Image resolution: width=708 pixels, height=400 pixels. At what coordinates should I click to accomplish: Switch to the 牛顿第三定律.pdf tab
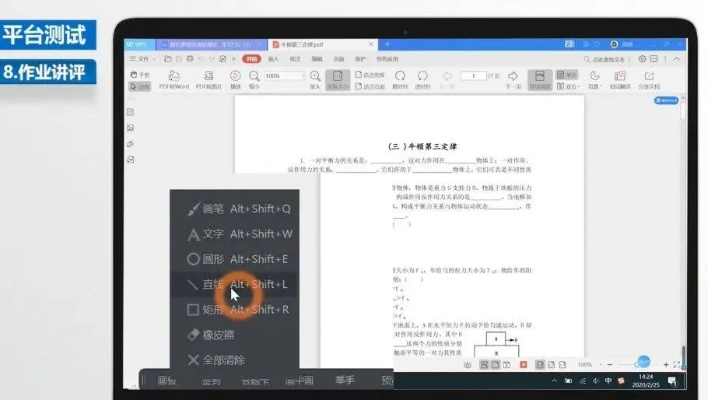pos(309,44)
